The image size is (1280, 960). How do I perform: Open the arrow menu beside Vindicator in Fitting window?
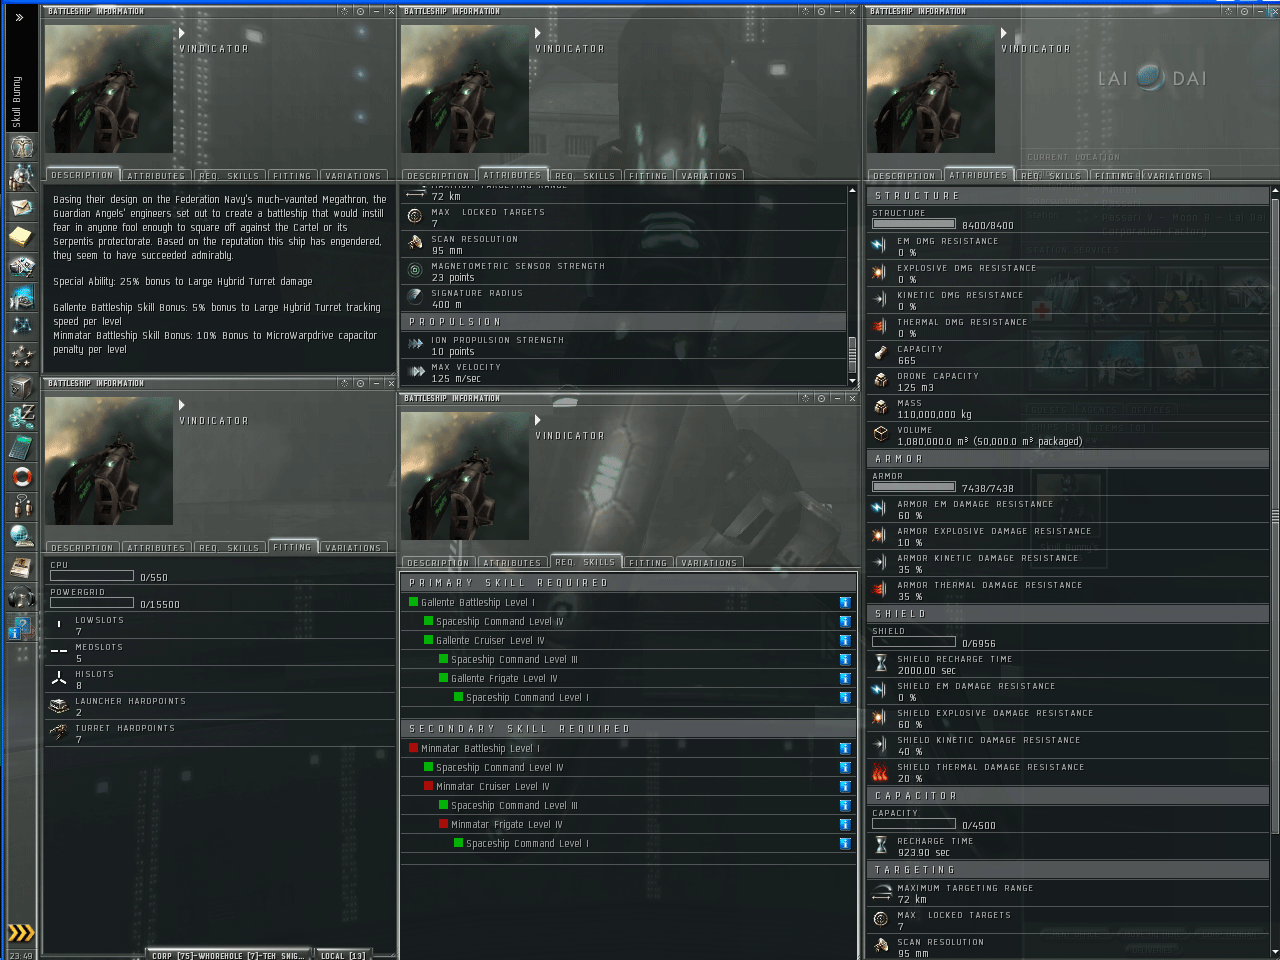coord(182,405)
